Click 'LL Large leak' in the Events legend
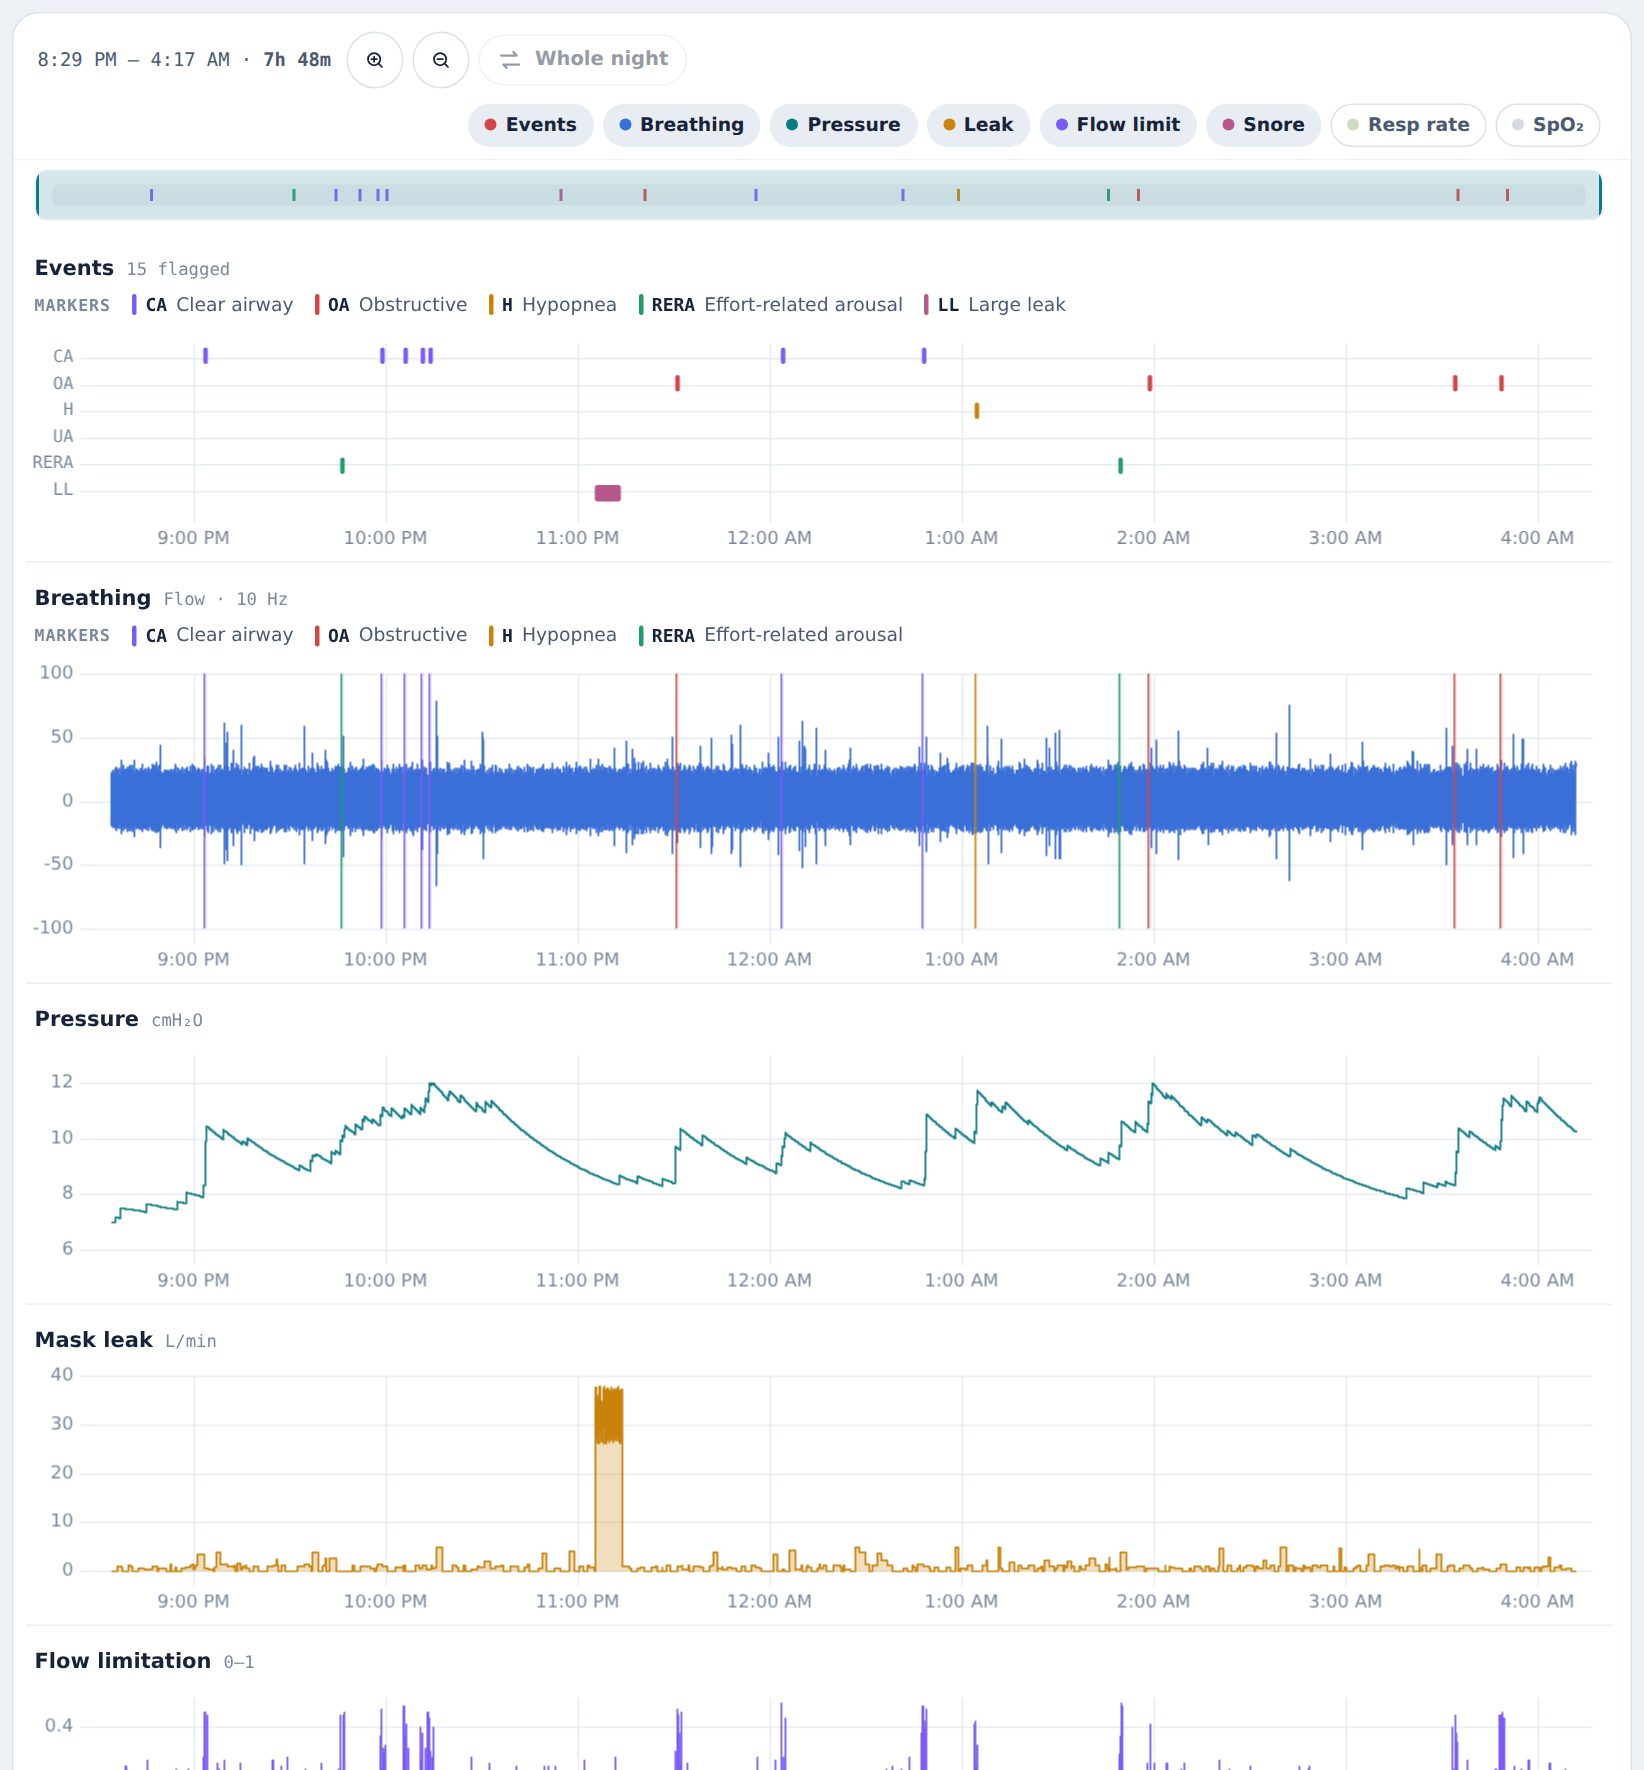This screenshot has width=1644, height=1770. coord(995,305)
